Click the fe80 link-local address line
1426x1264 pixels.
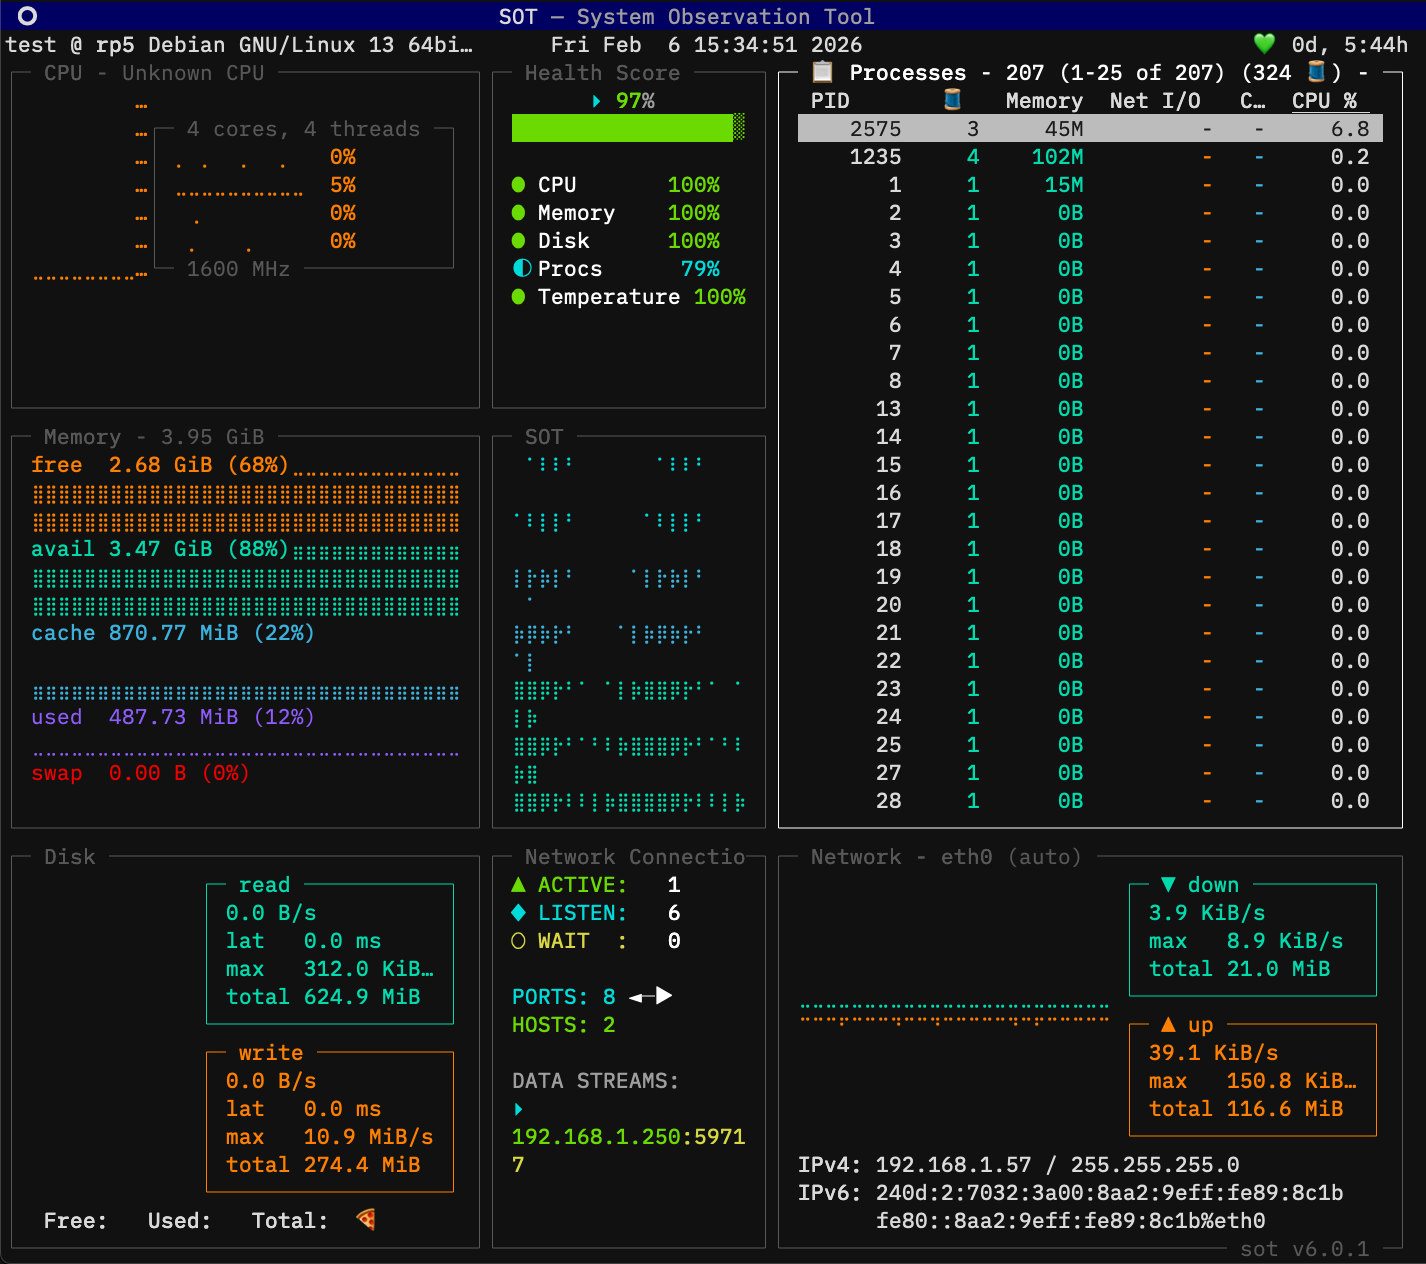click(x=1070, y=1220)
